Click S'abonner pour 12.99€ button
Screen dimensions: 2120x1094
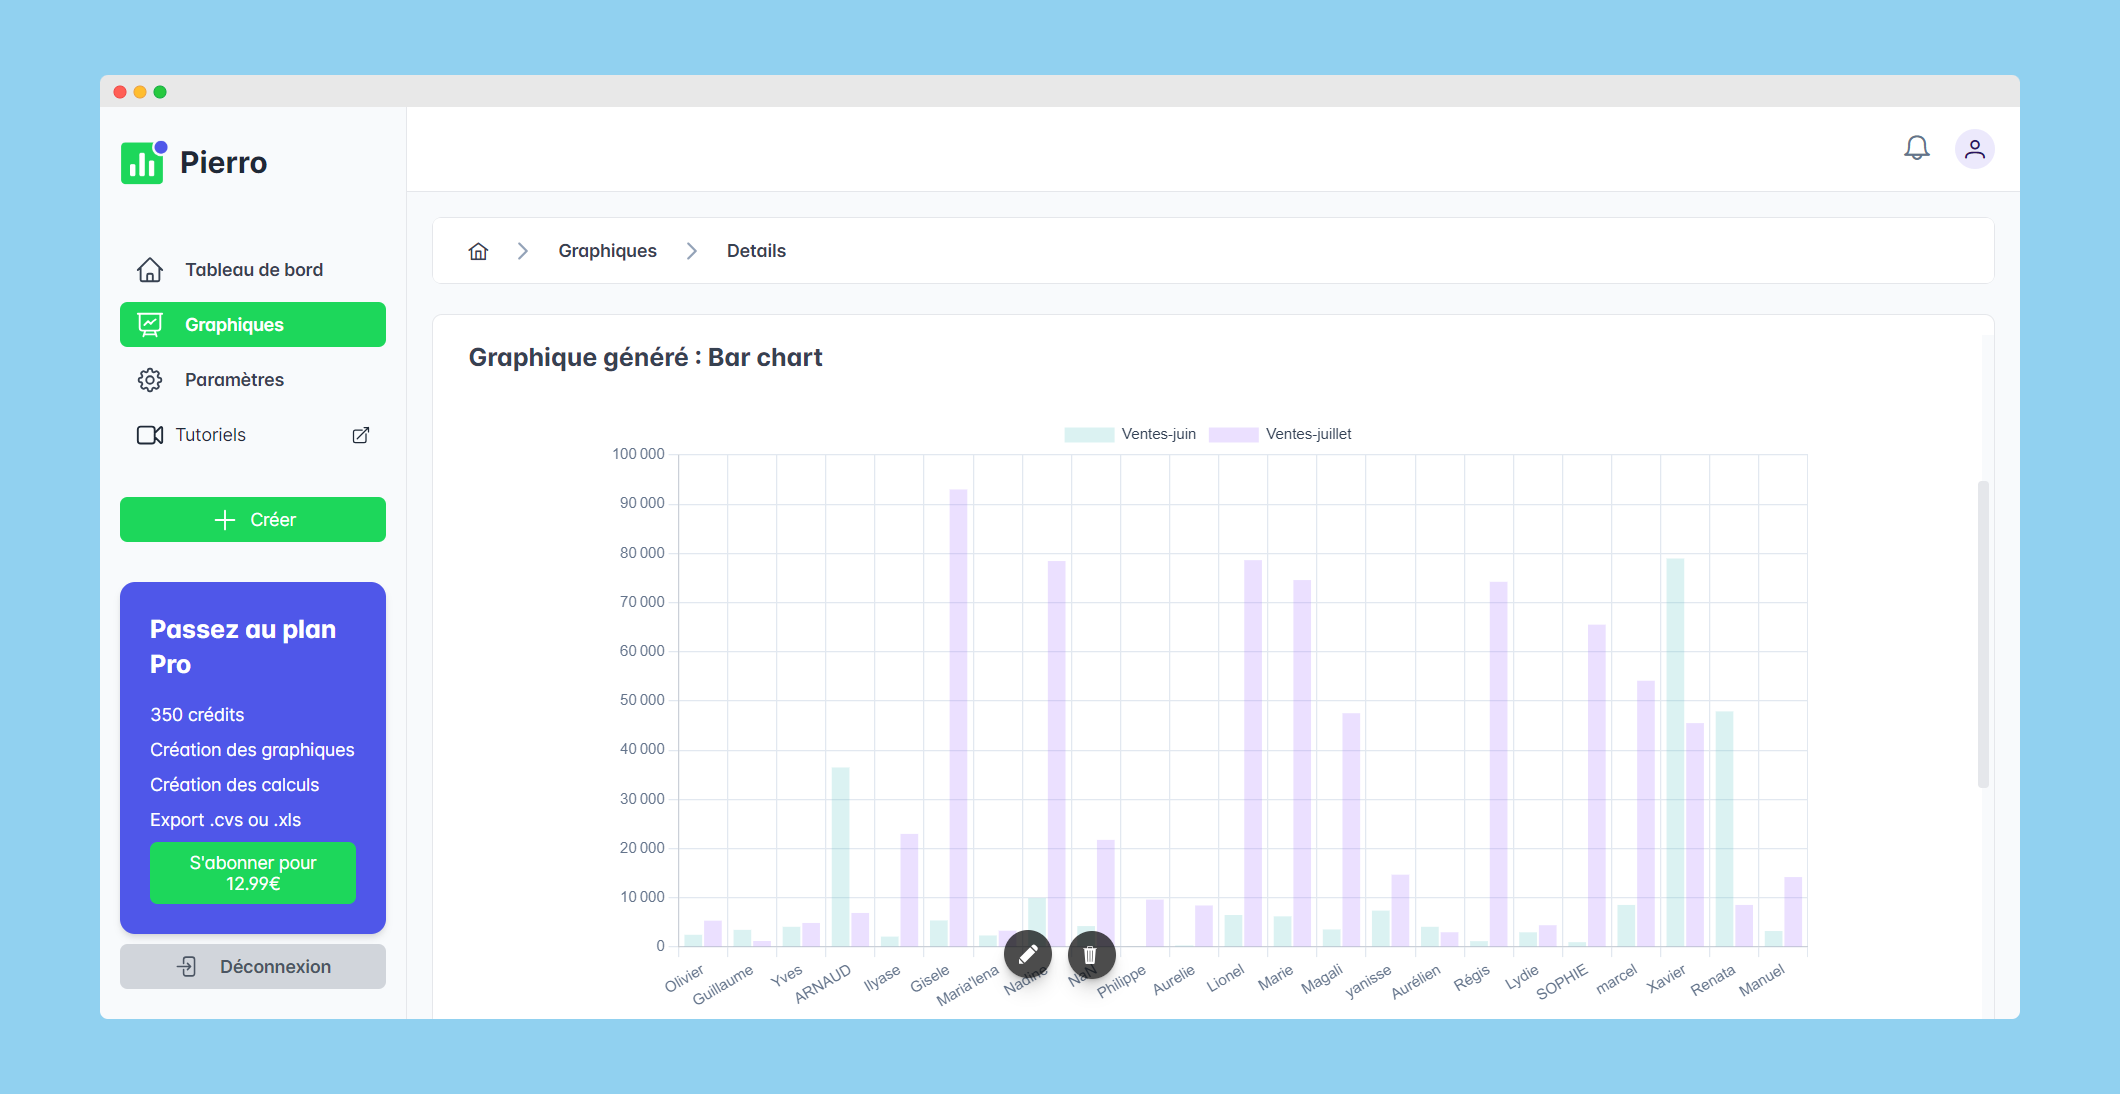coord(253,873)
